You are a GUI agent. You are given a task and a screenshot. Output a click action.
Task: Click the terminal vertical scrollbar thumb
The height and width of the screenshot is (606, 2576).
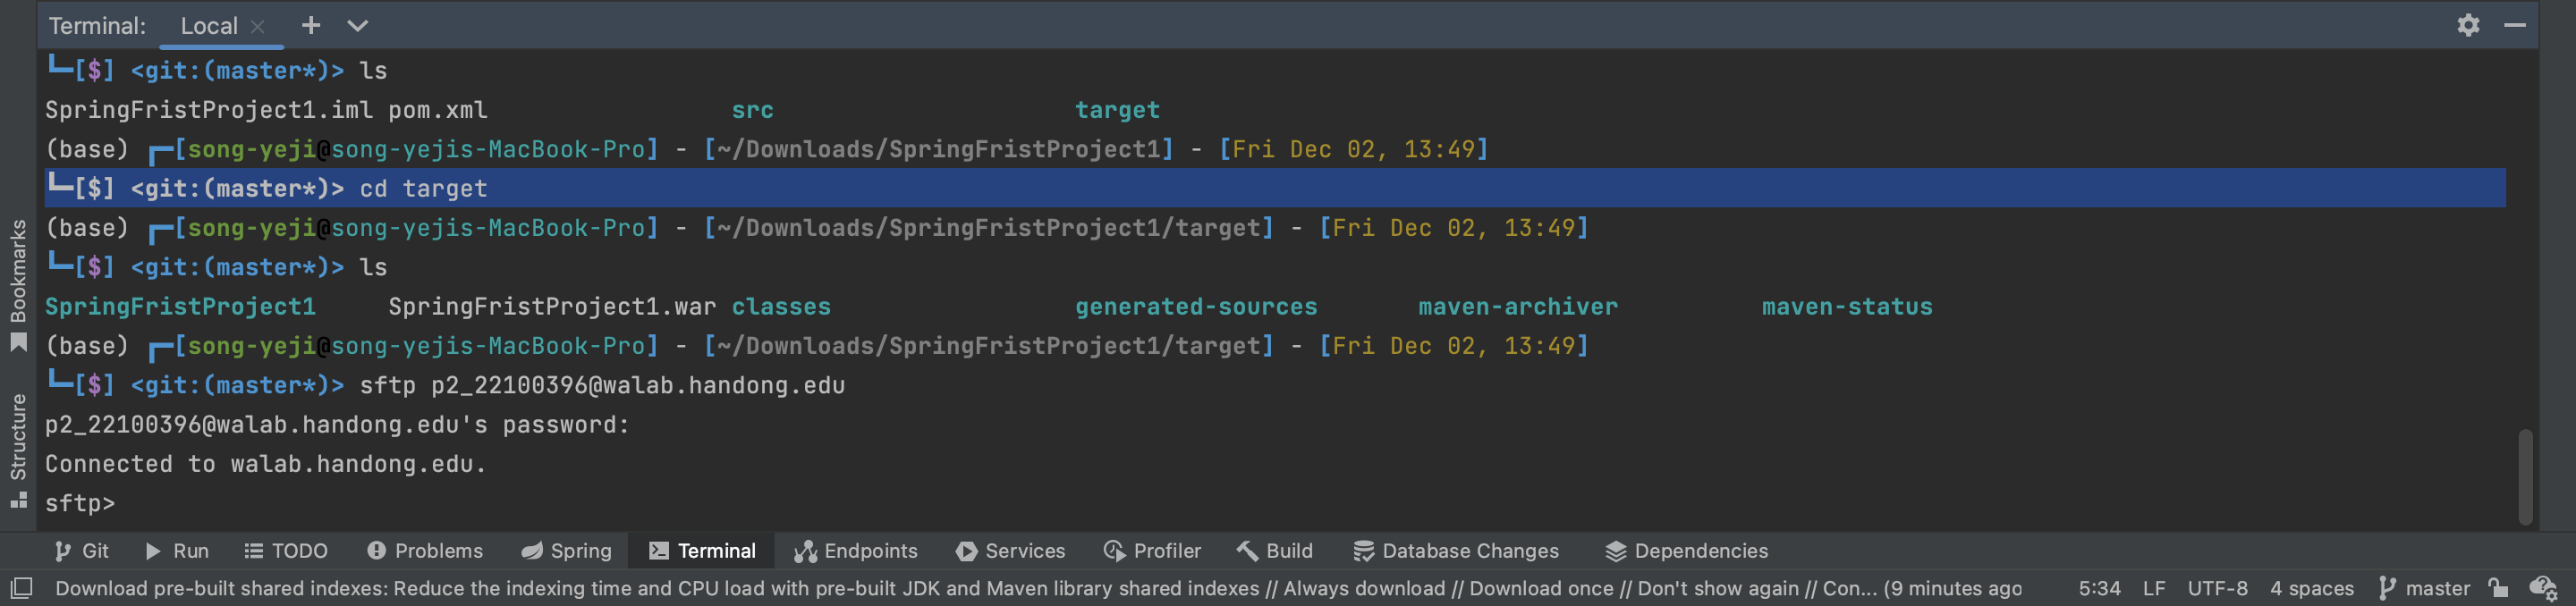2525,476
